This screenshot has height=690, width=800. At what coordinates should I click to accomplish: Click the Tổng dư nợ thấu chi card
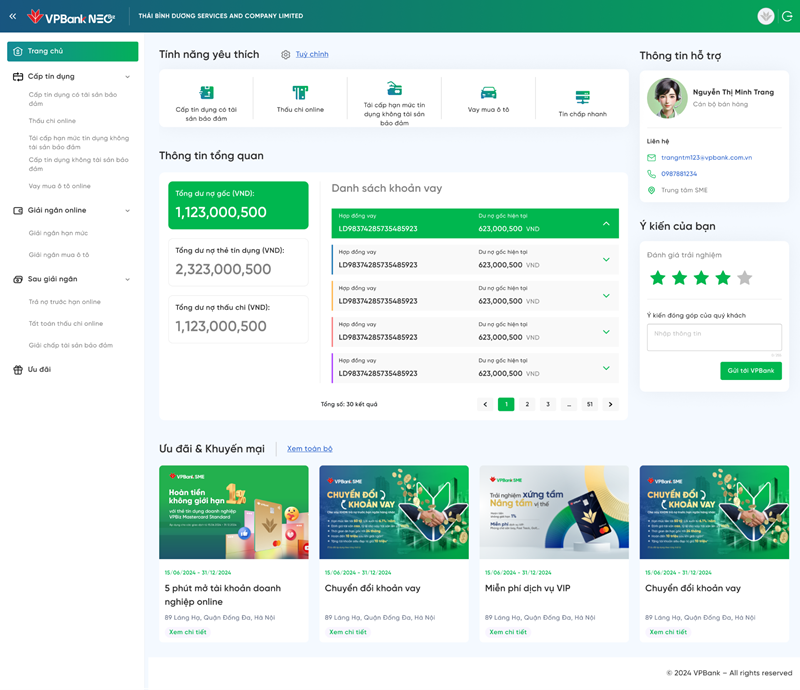[x=238, y=319]
